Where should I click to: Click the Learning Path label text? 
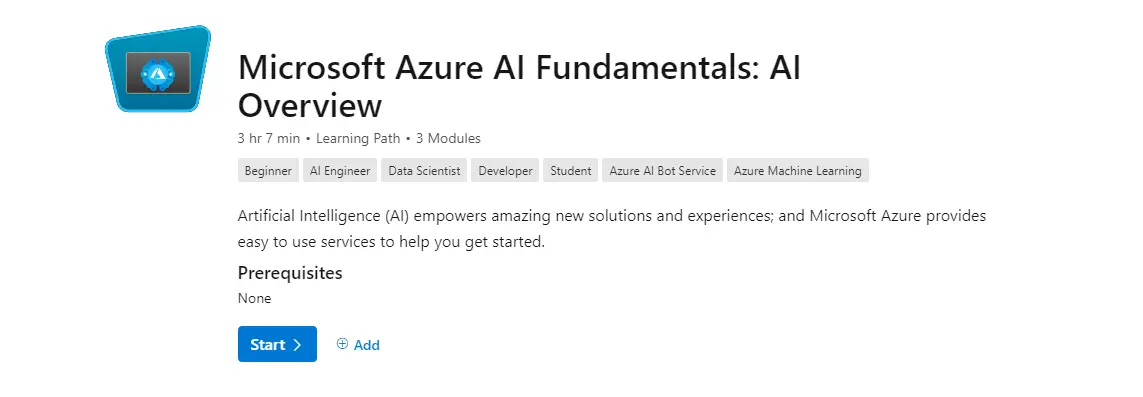click(359, 138)
